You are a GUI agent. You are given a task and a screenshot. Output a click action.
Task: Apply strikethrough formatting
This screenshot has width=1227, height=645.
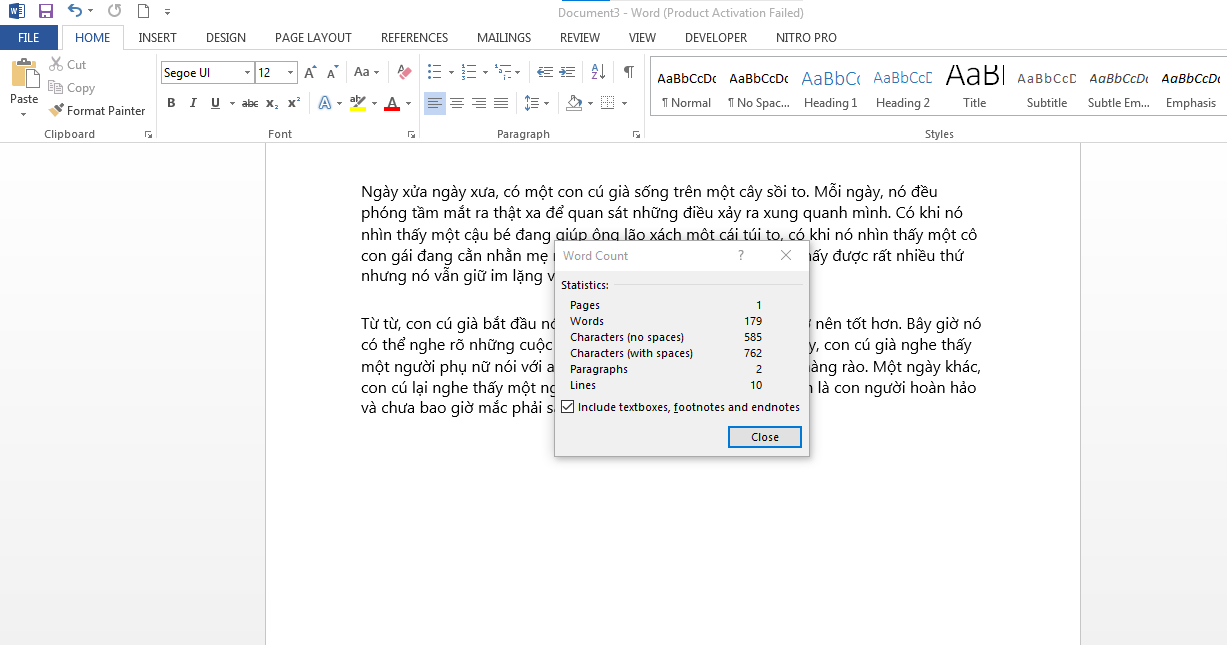[250, 103]
